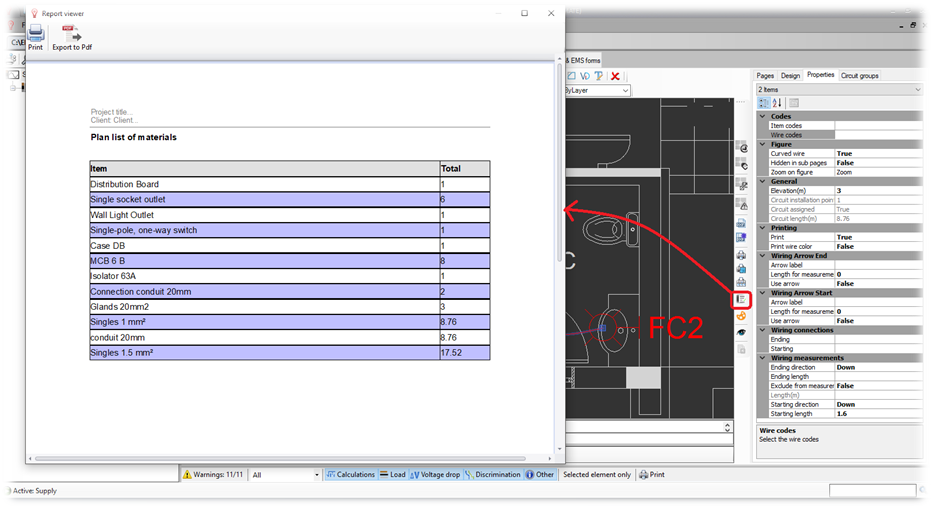Click the Starting length value 1.6
This screenshot has height=508, width=933.
(x=878, y=413)
